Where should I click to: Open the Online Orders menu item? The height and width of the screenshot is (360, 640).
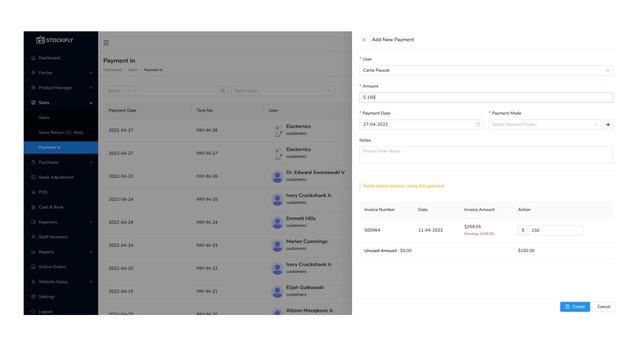[61, 267]
